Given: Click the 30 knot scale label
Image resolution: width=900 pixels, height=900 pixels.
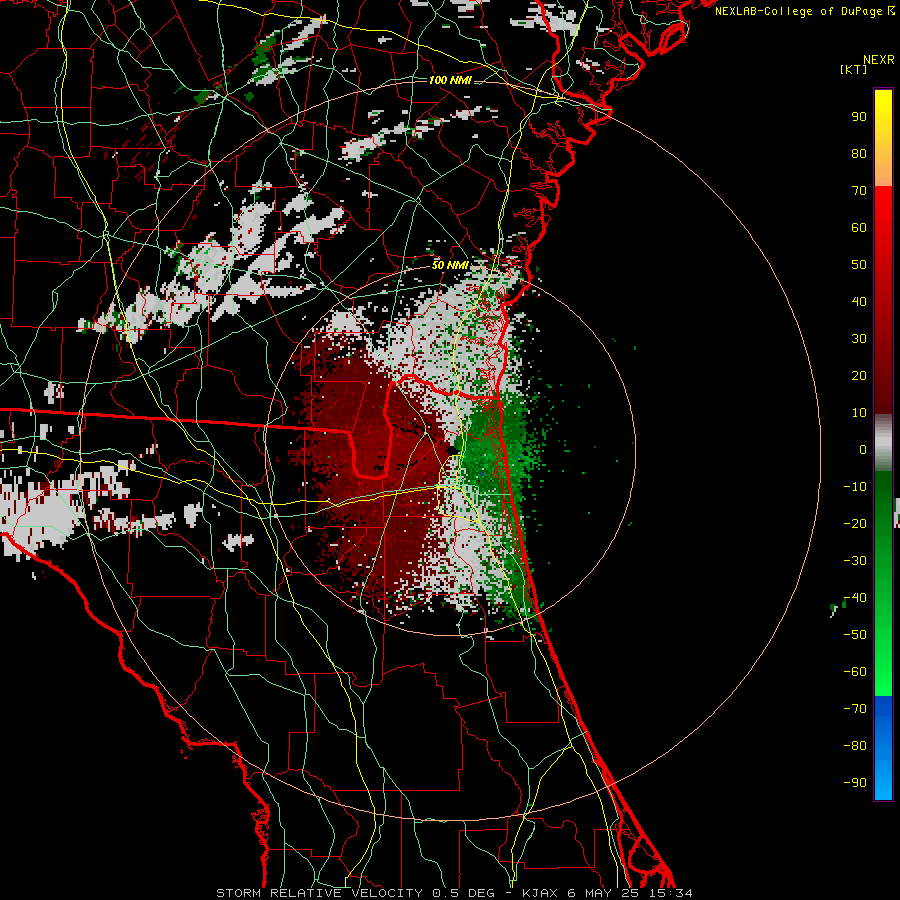Looking at the screenshot, I should pos(859,339).
